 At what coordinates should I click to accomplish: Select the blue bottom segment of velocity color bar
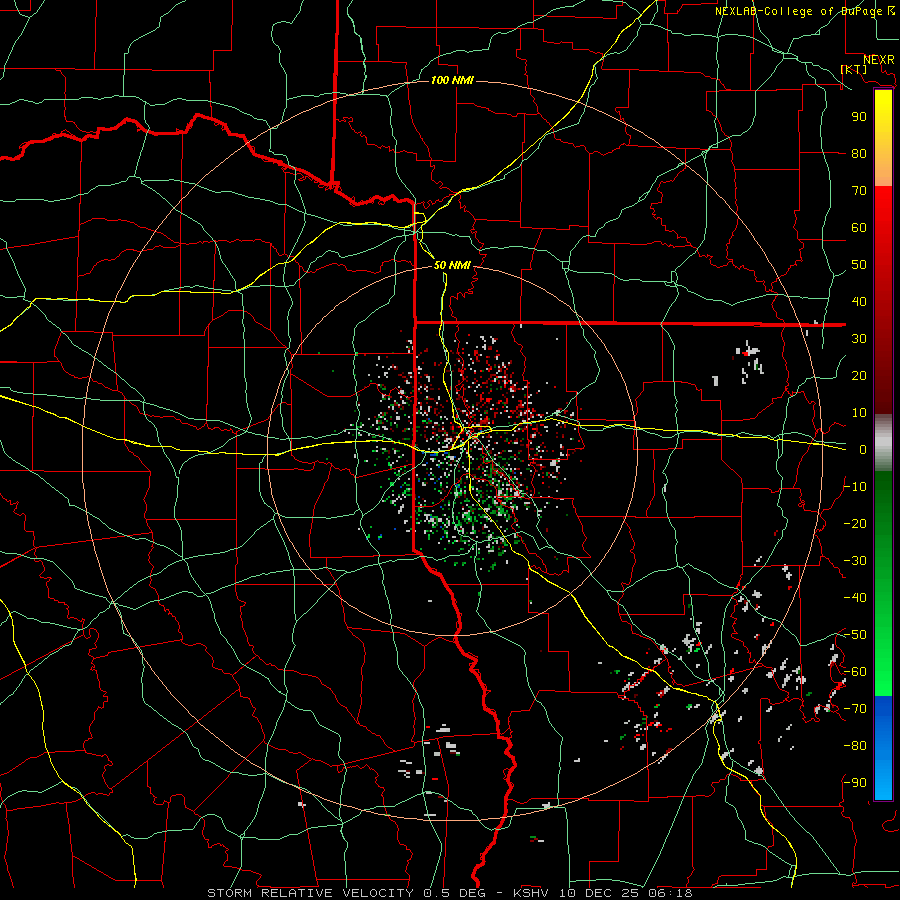point(883,748)
